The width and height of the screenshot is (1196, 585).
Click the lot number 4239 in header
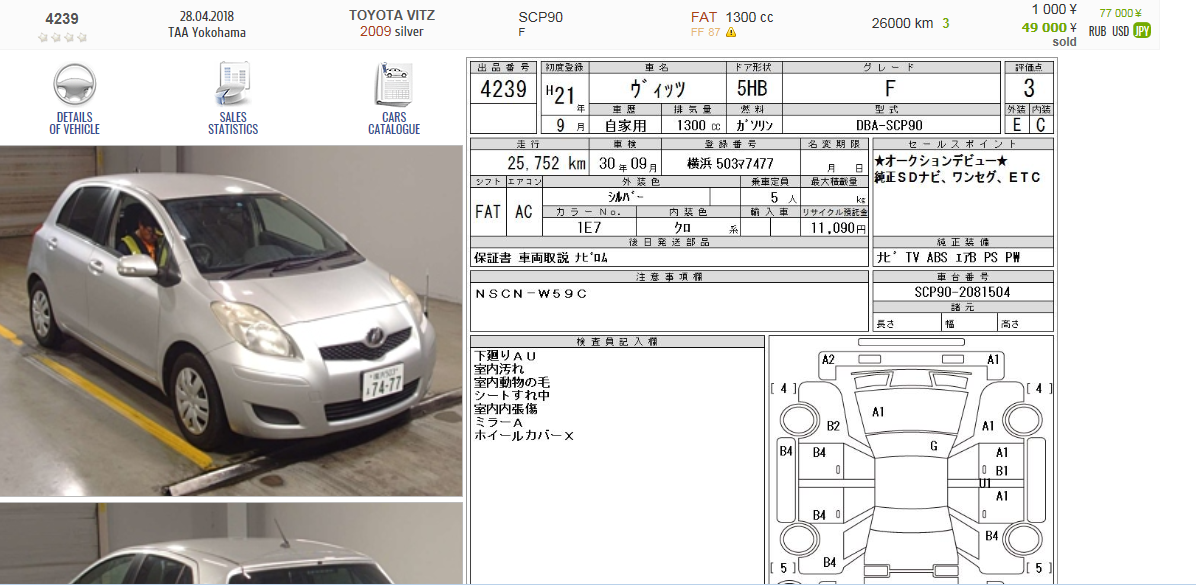pos(62,18)
